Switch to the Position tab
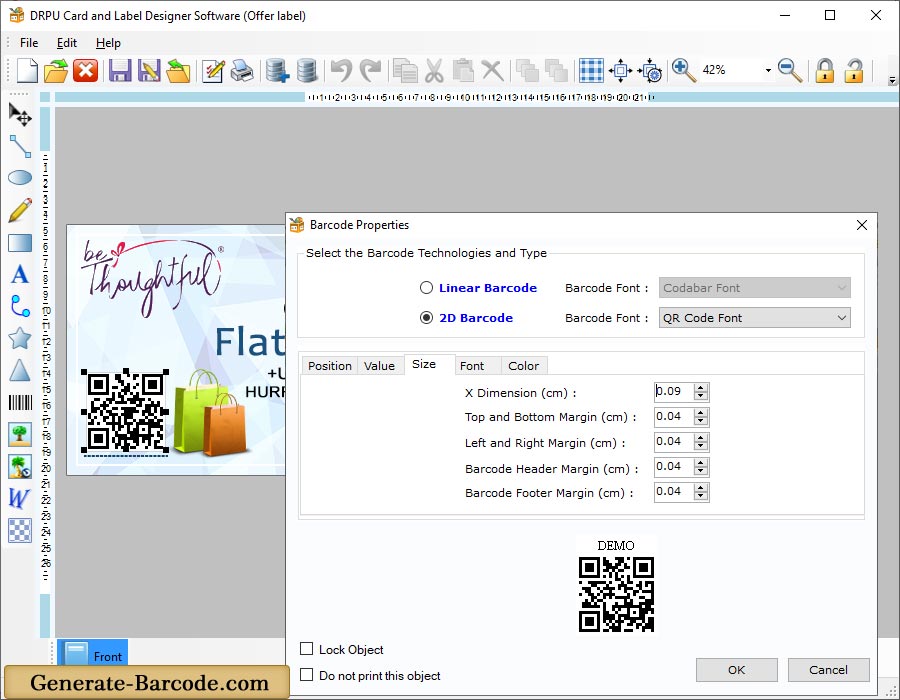The width and height of the screenshot is (900, 700). click(329, 365)
